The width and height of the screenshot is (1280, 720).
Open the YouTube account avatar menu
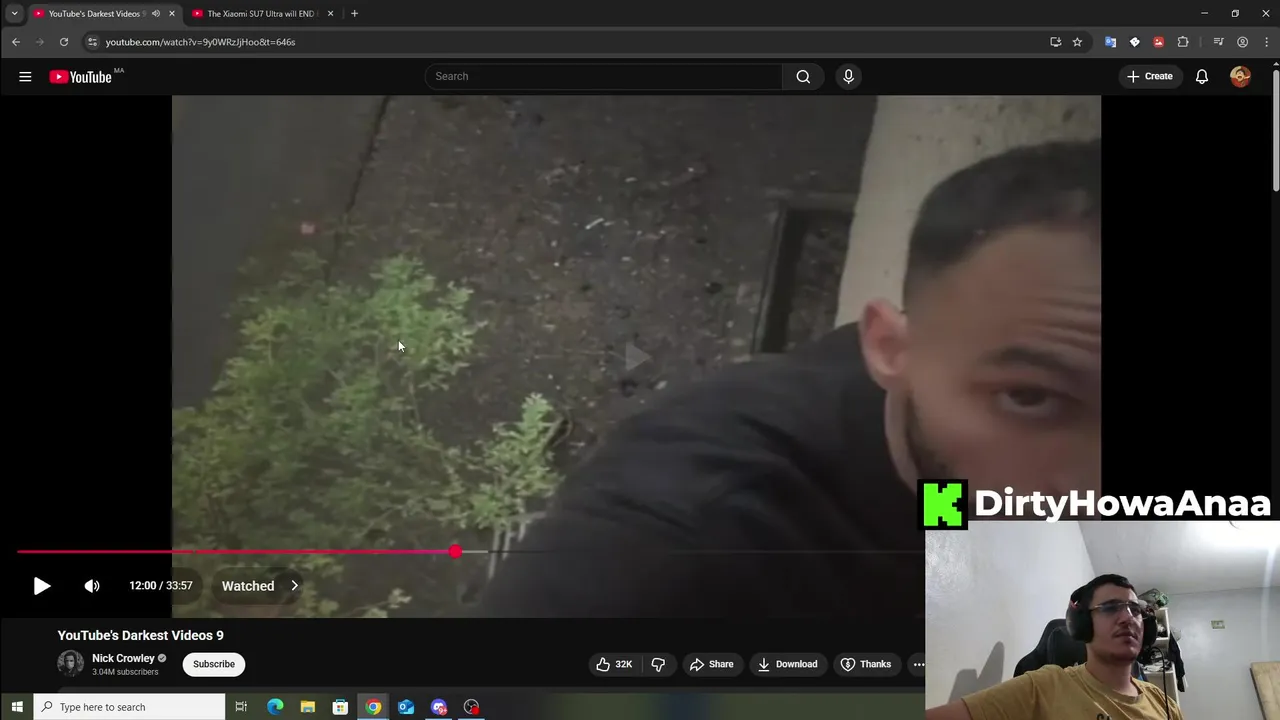pyautogui.click(x=1240, y=76)
